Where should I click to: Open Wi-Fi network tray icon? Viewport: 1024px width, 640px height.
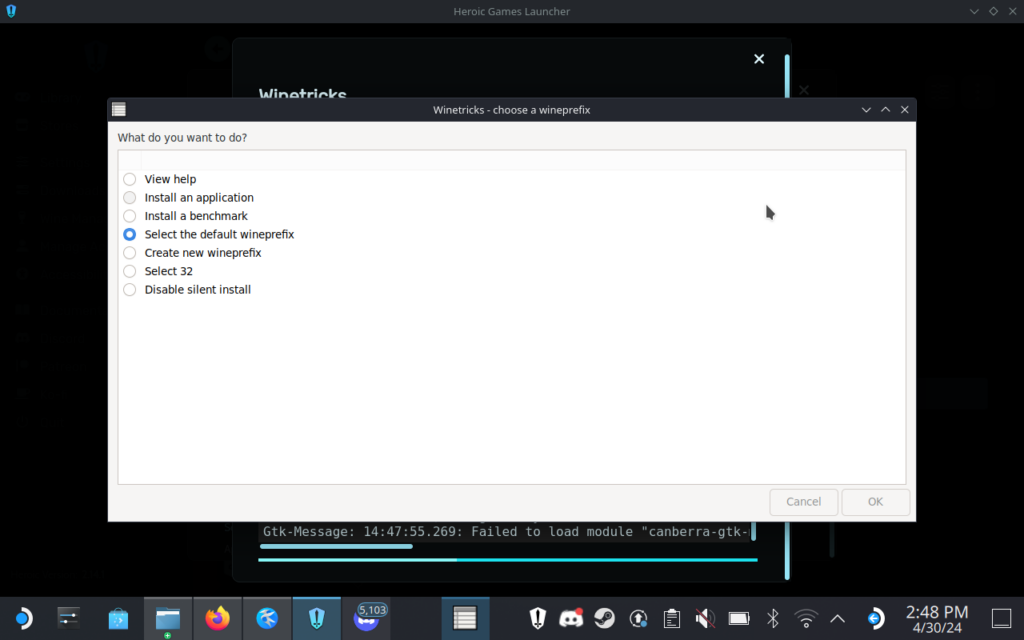tap(806, 618)
